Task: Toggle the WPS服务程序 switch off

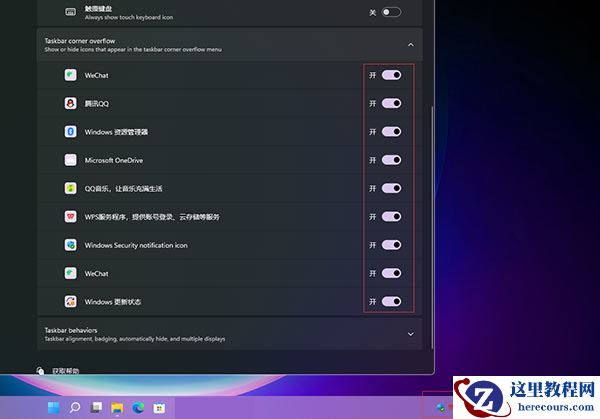Action: click(391, 217)
